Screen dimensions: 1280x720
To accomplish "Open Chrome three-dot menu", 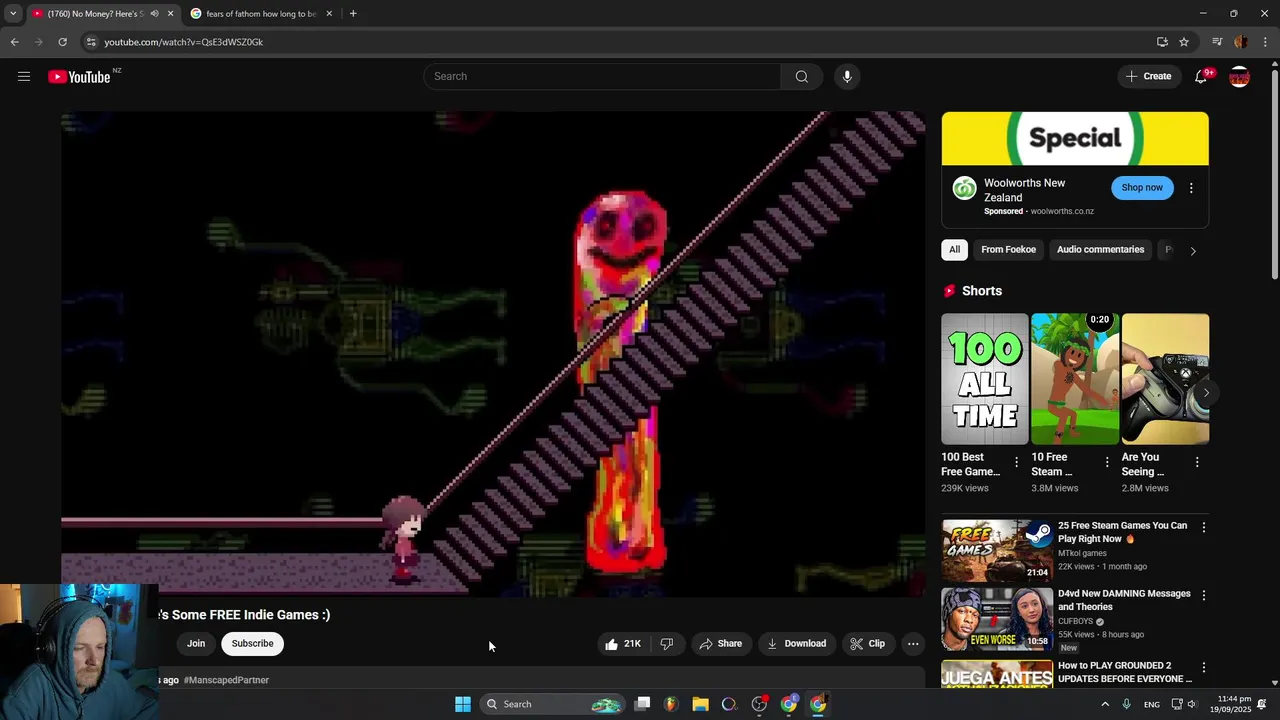I will coord(1265,42).
